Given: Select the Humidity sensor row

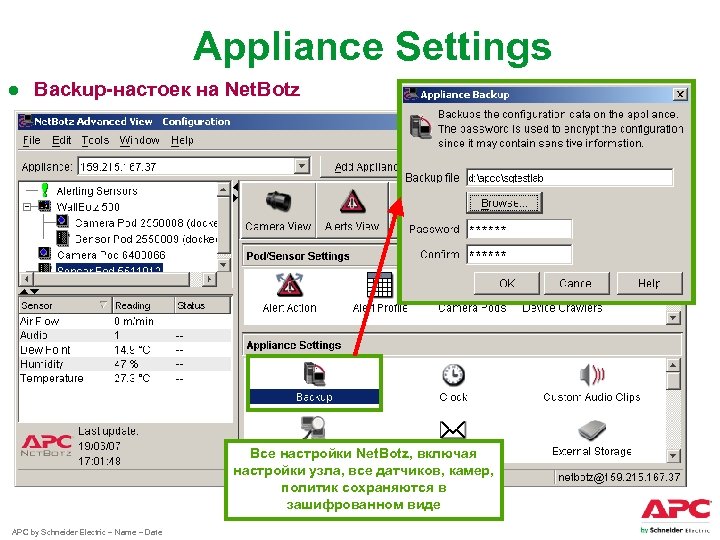Looking at the screenshot, I should pos(125,364).
